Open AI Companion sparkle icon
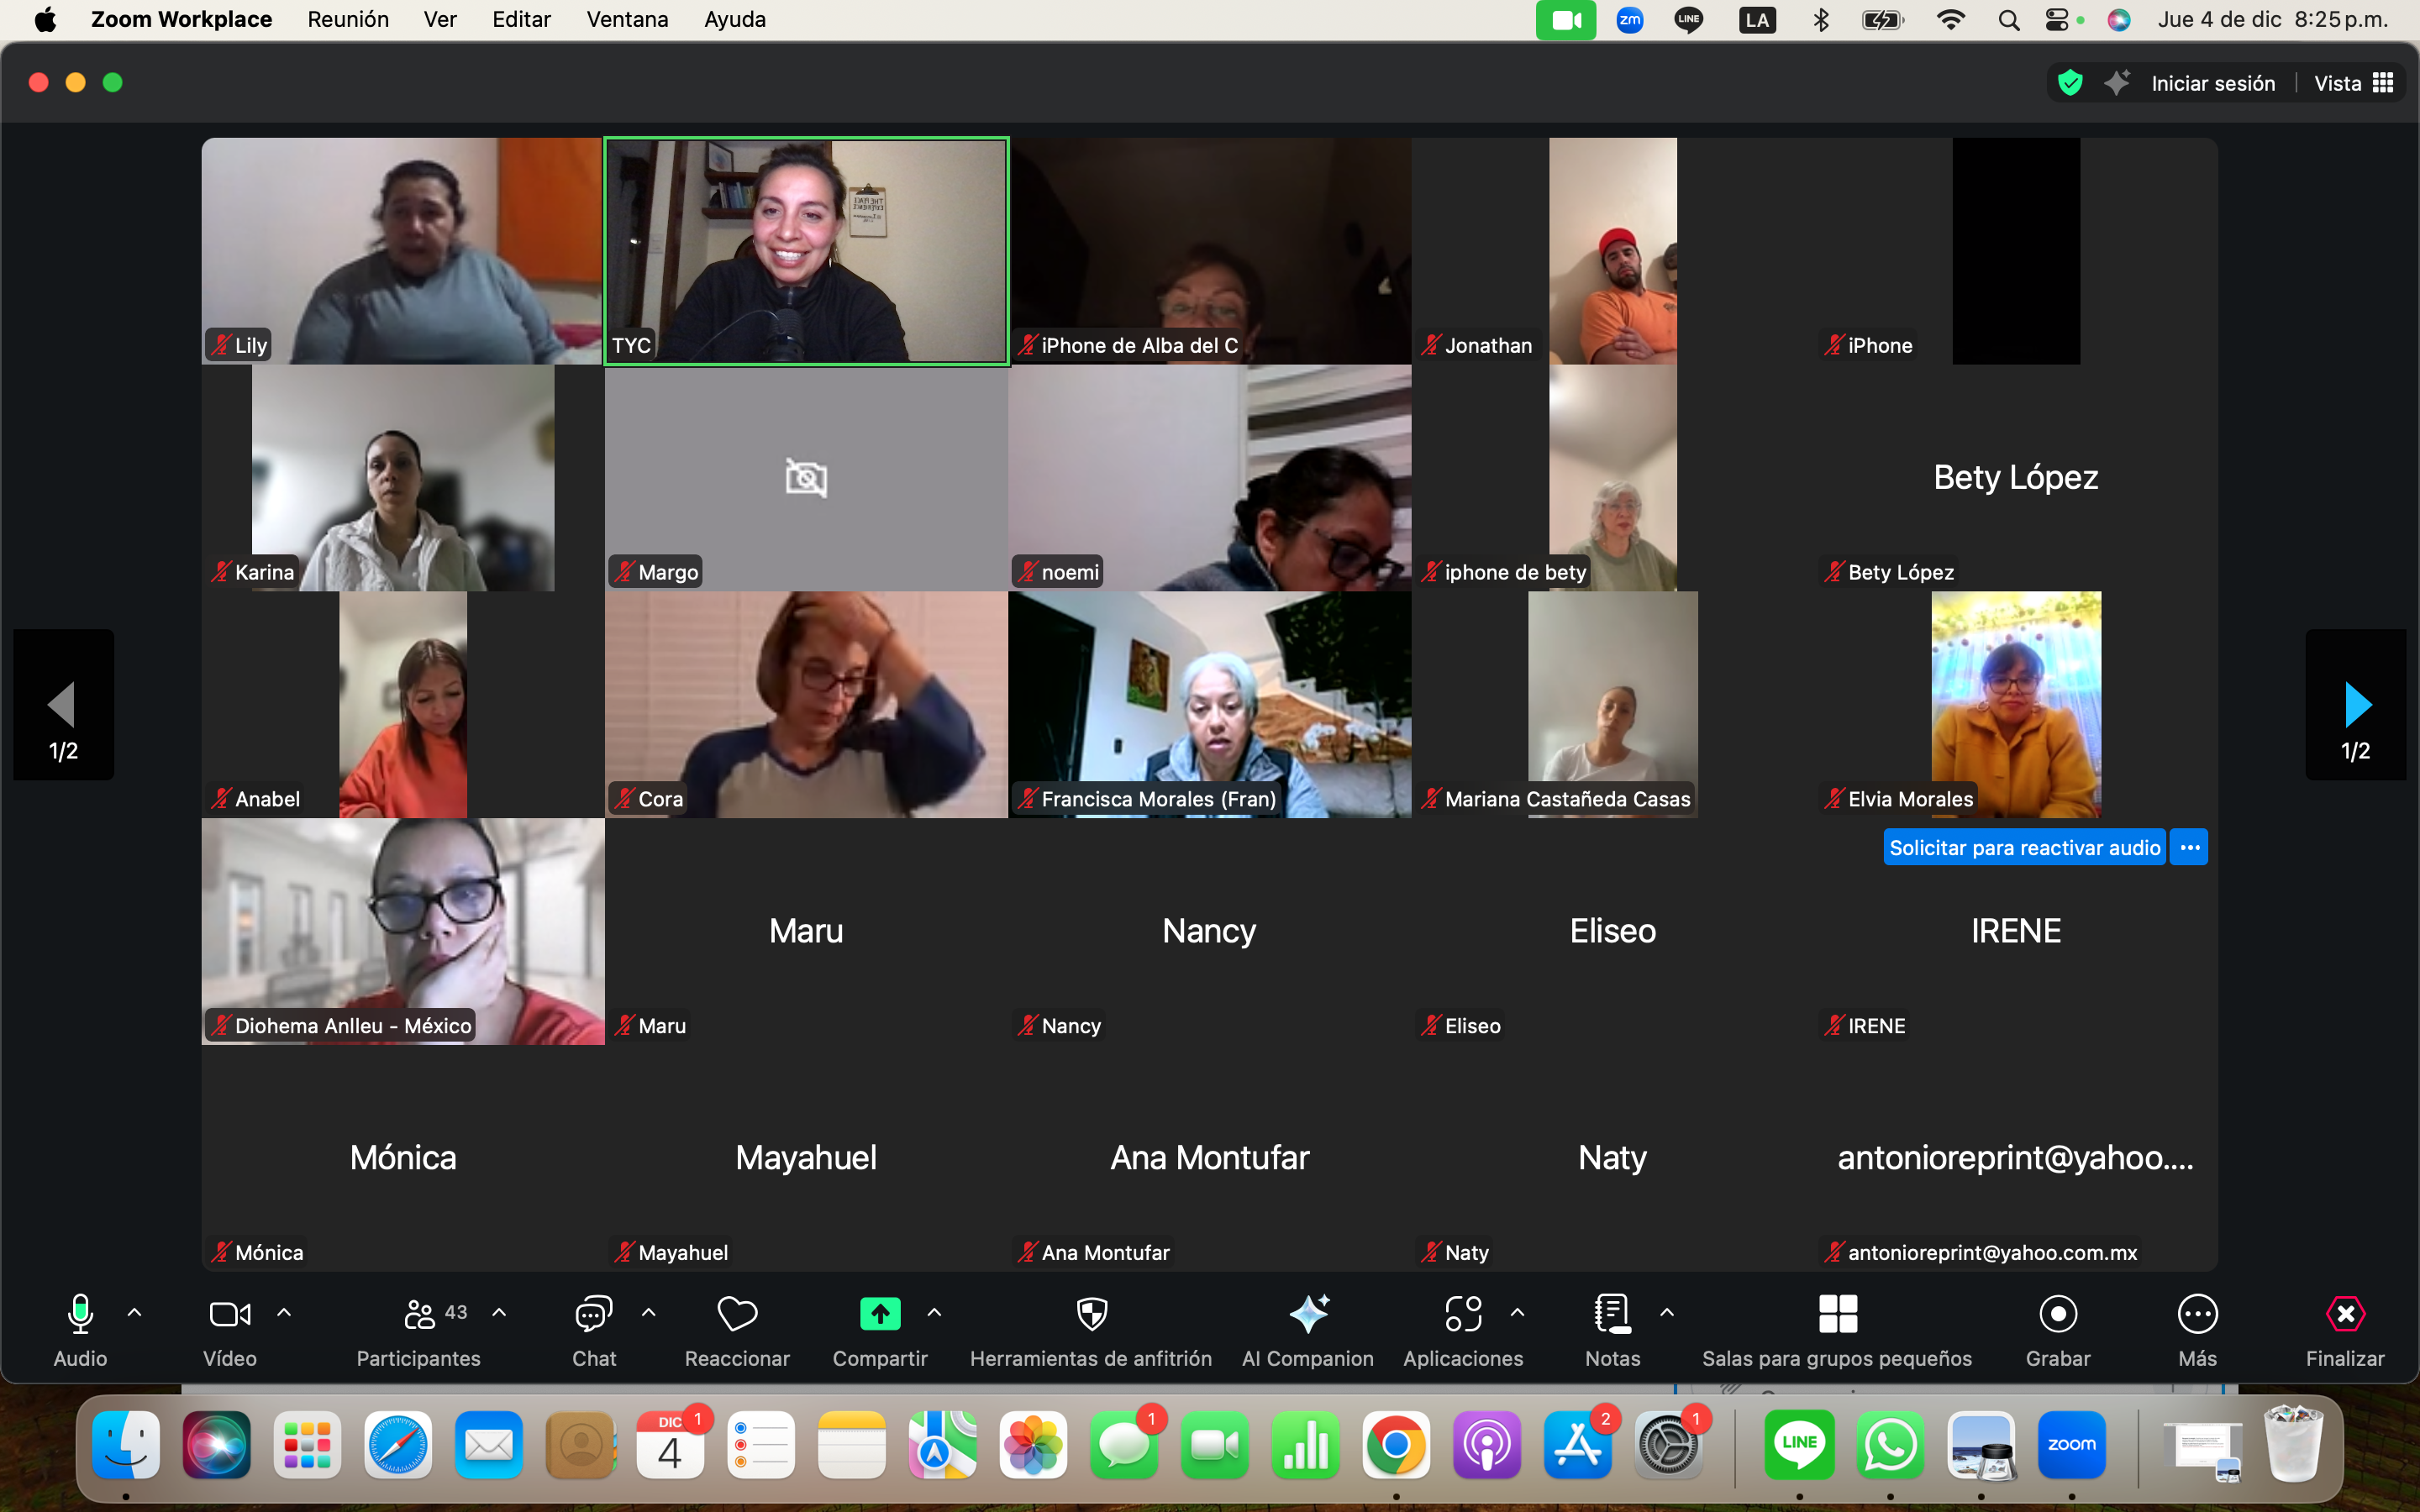Screen dimensions: 2420x1512 1308,1314
